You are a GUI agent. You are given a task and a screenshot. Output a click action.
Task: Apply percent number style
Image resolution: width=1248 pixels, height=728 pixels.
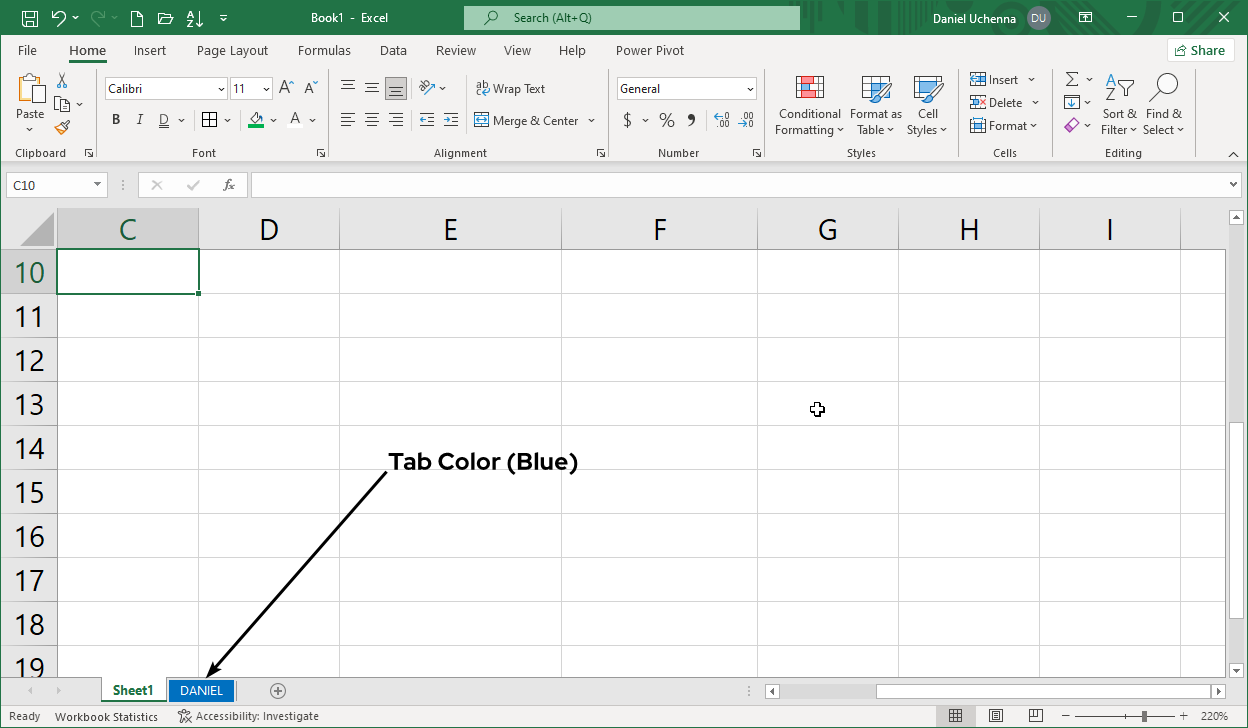pyautogui.click(x=666, y=120)
